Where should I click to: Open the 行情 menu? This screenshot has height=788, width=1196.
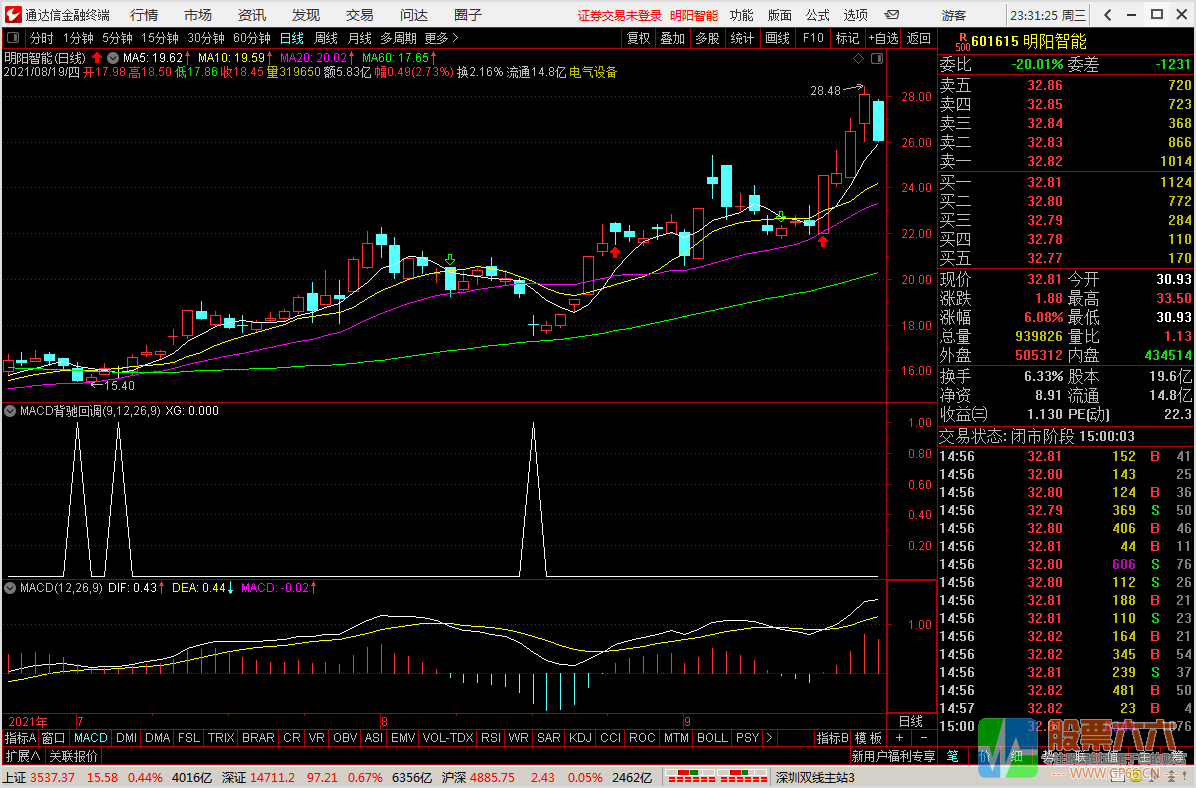tap(144, 14)
